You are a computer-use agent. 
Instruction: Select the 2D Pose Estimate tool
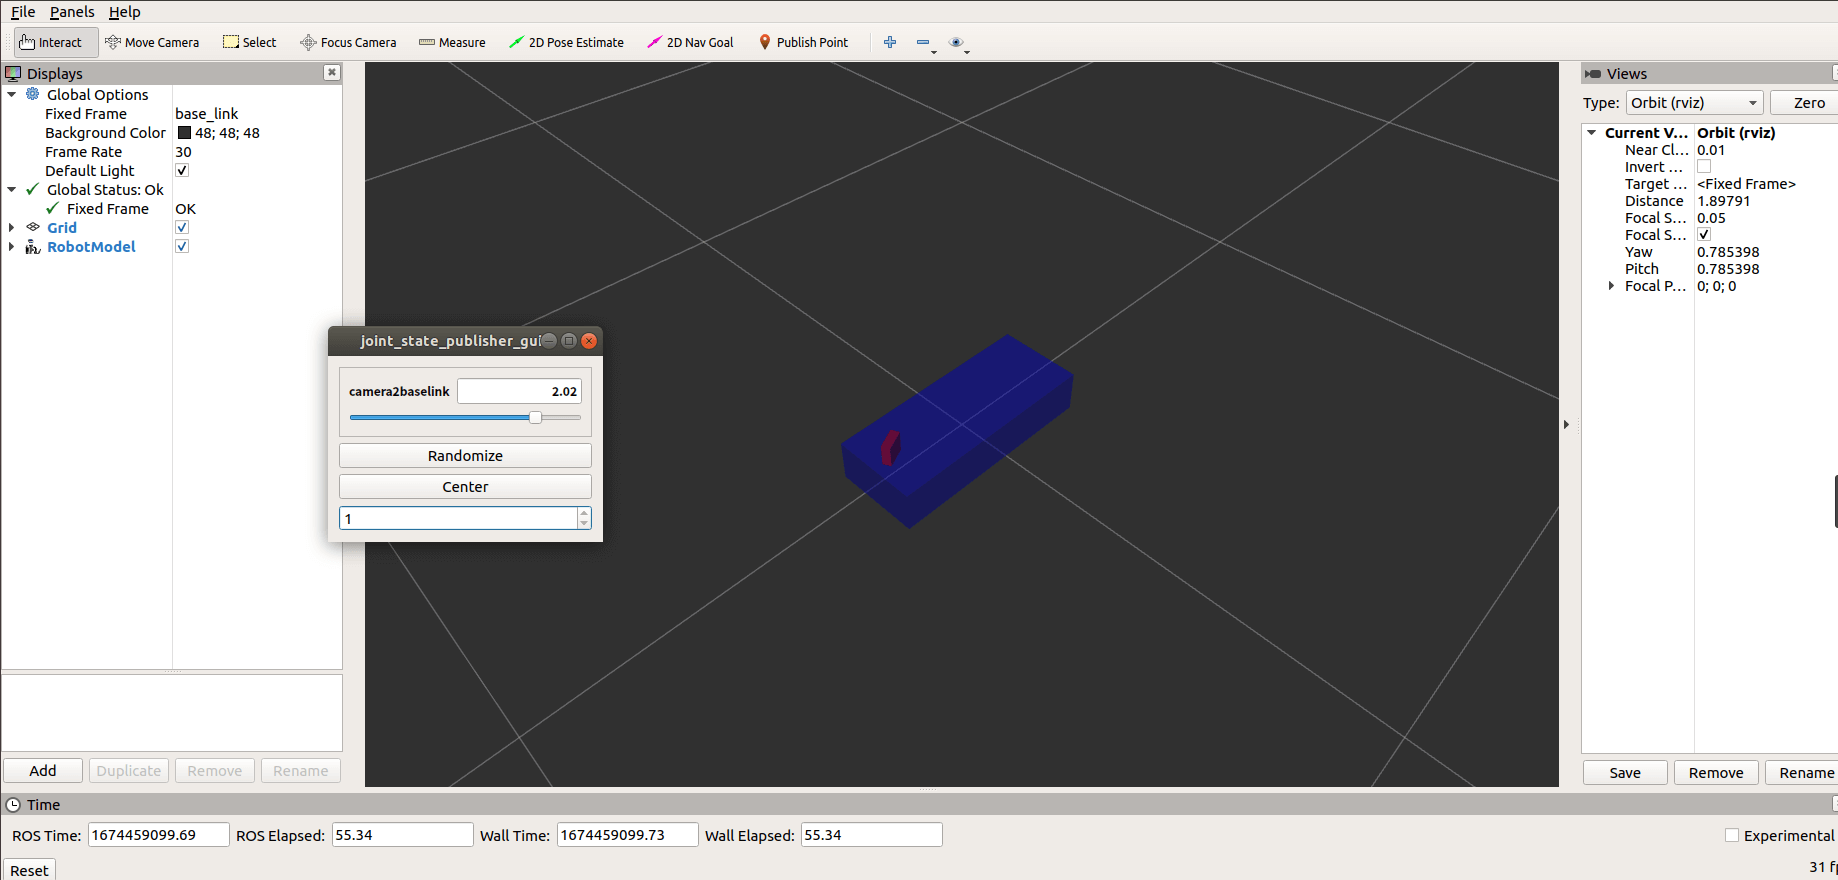[566, 42]
